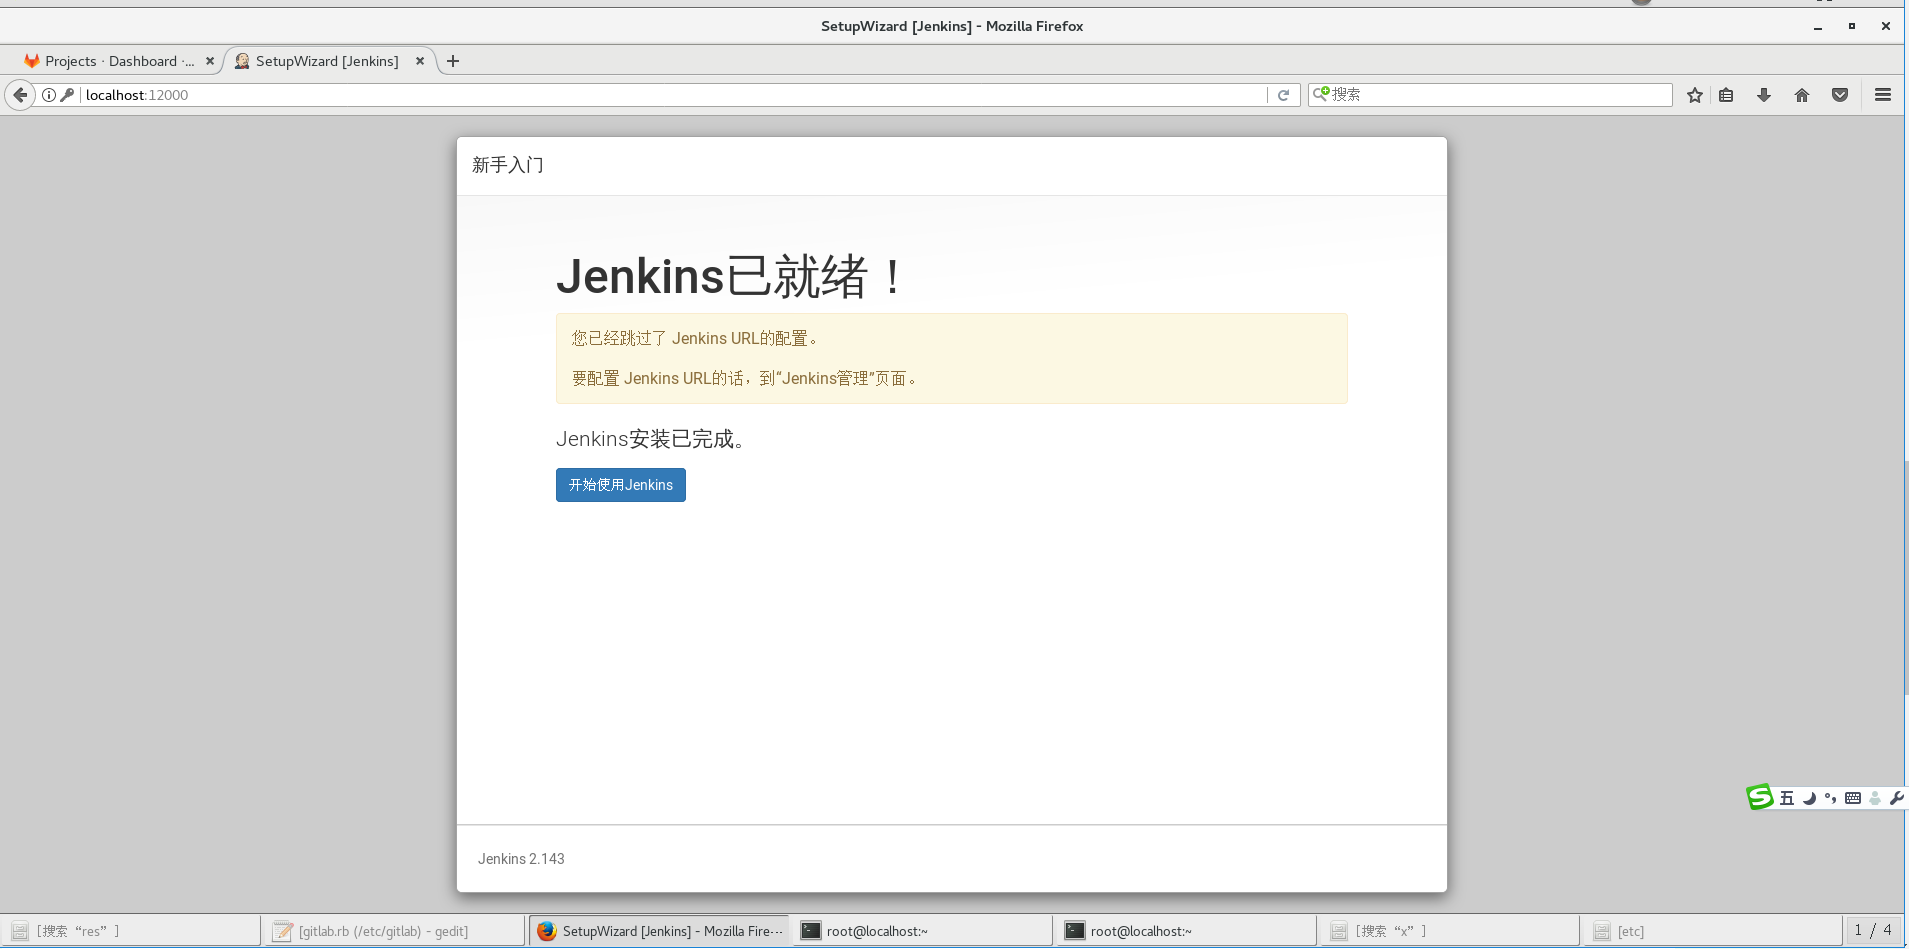Click 开始使用Jenkins button
Image resolution: width=1909 pixels, height=949 pixels.
(x=621, y=485)
